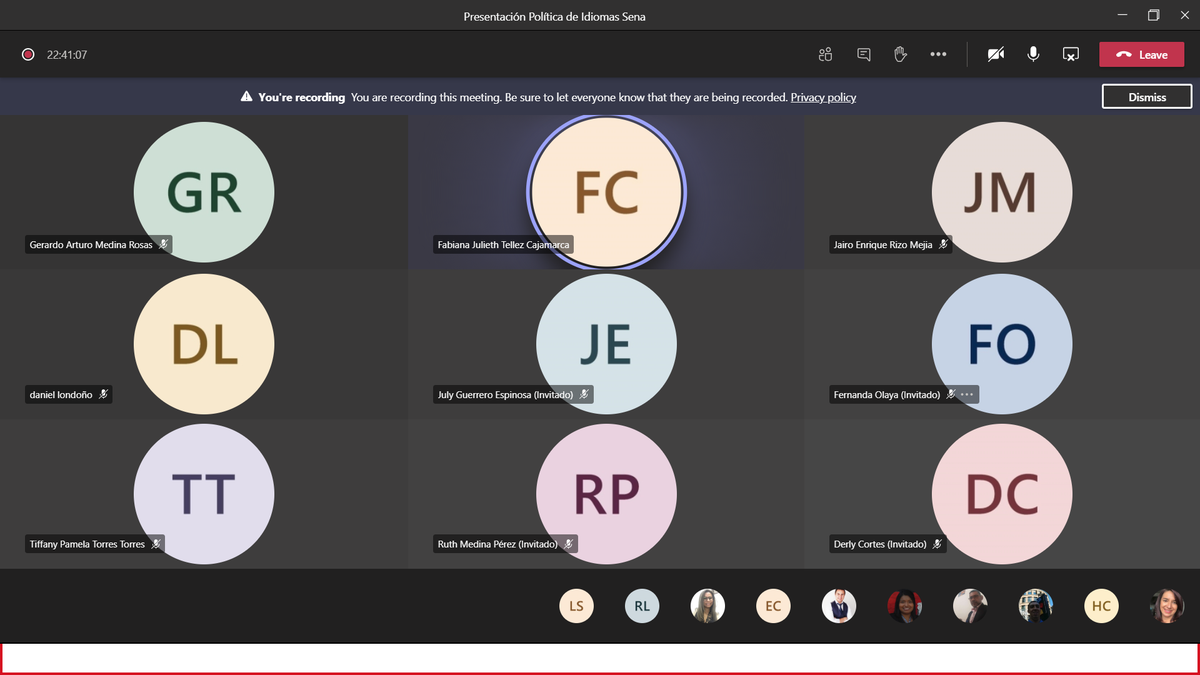Restore down the Teams meeting window
Screen dimensions: 1200x675
pyautogui.click(x=1153, y=15)
